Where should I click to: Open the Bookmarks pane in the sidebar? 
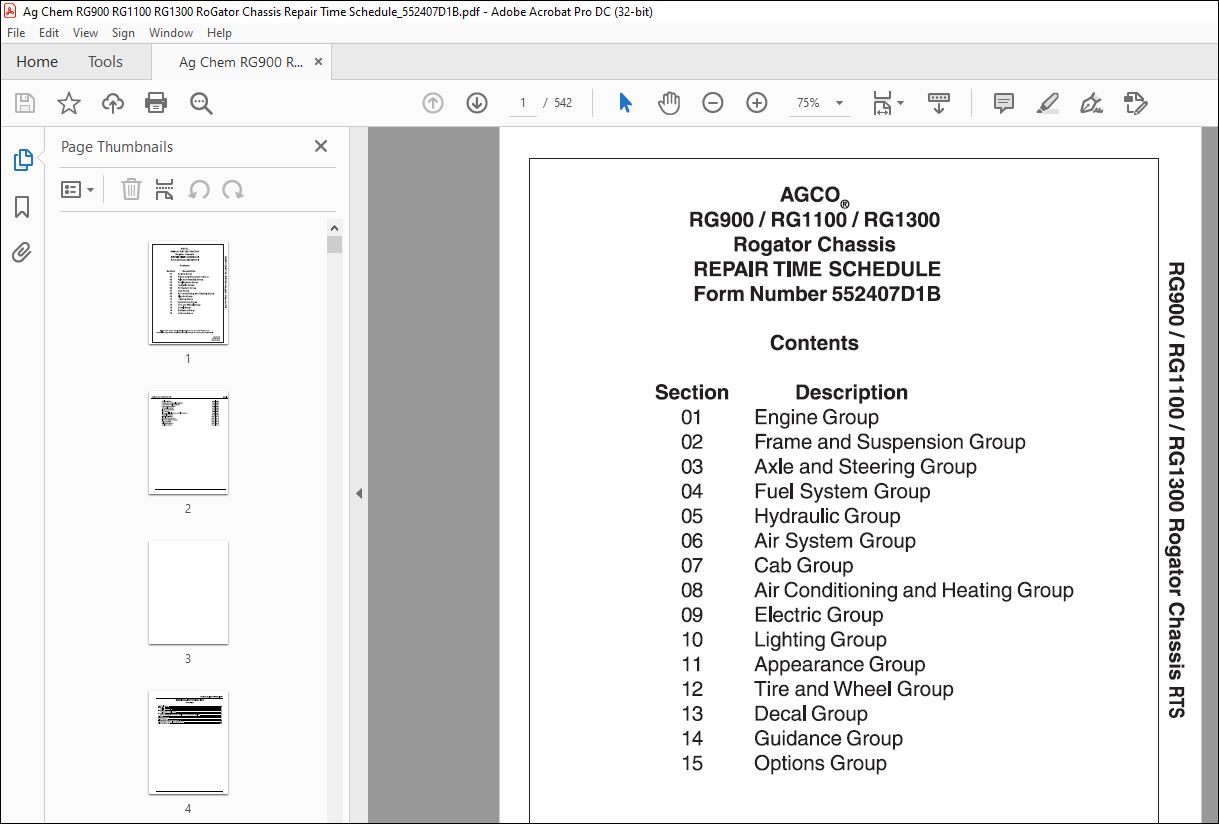pyautogui.click(x=22, y=207)
